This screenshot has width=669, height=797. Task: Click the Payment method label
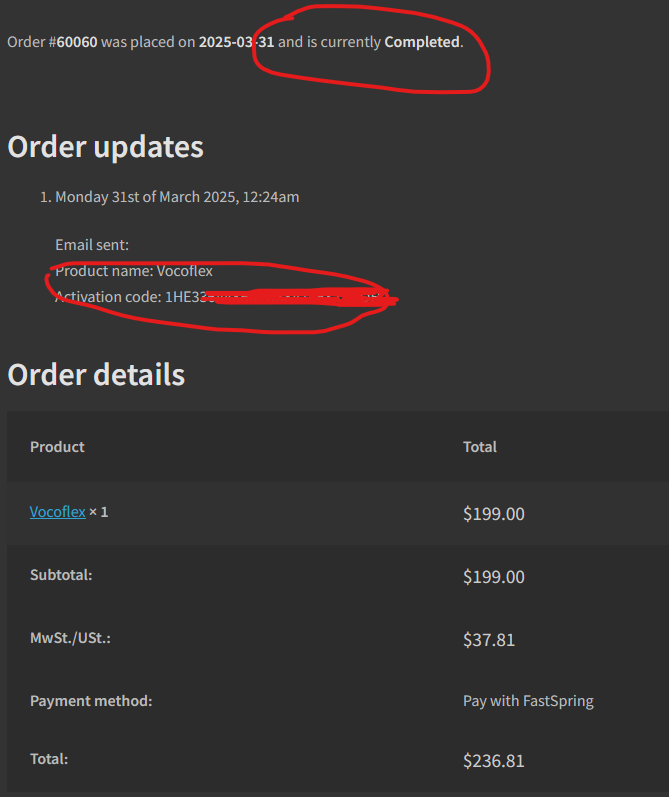tap(91, 701)
